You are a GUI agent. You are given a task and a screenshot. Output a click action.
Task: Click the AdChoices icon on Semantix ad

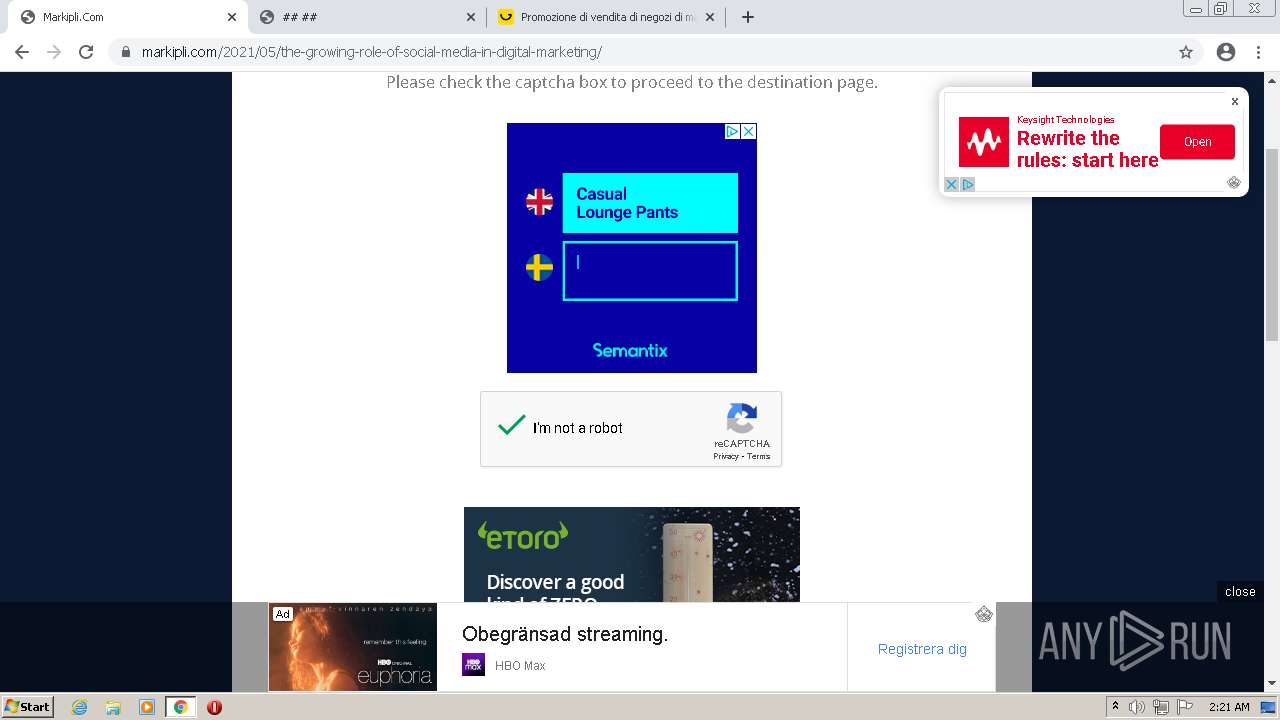click(x=732, y=131)
